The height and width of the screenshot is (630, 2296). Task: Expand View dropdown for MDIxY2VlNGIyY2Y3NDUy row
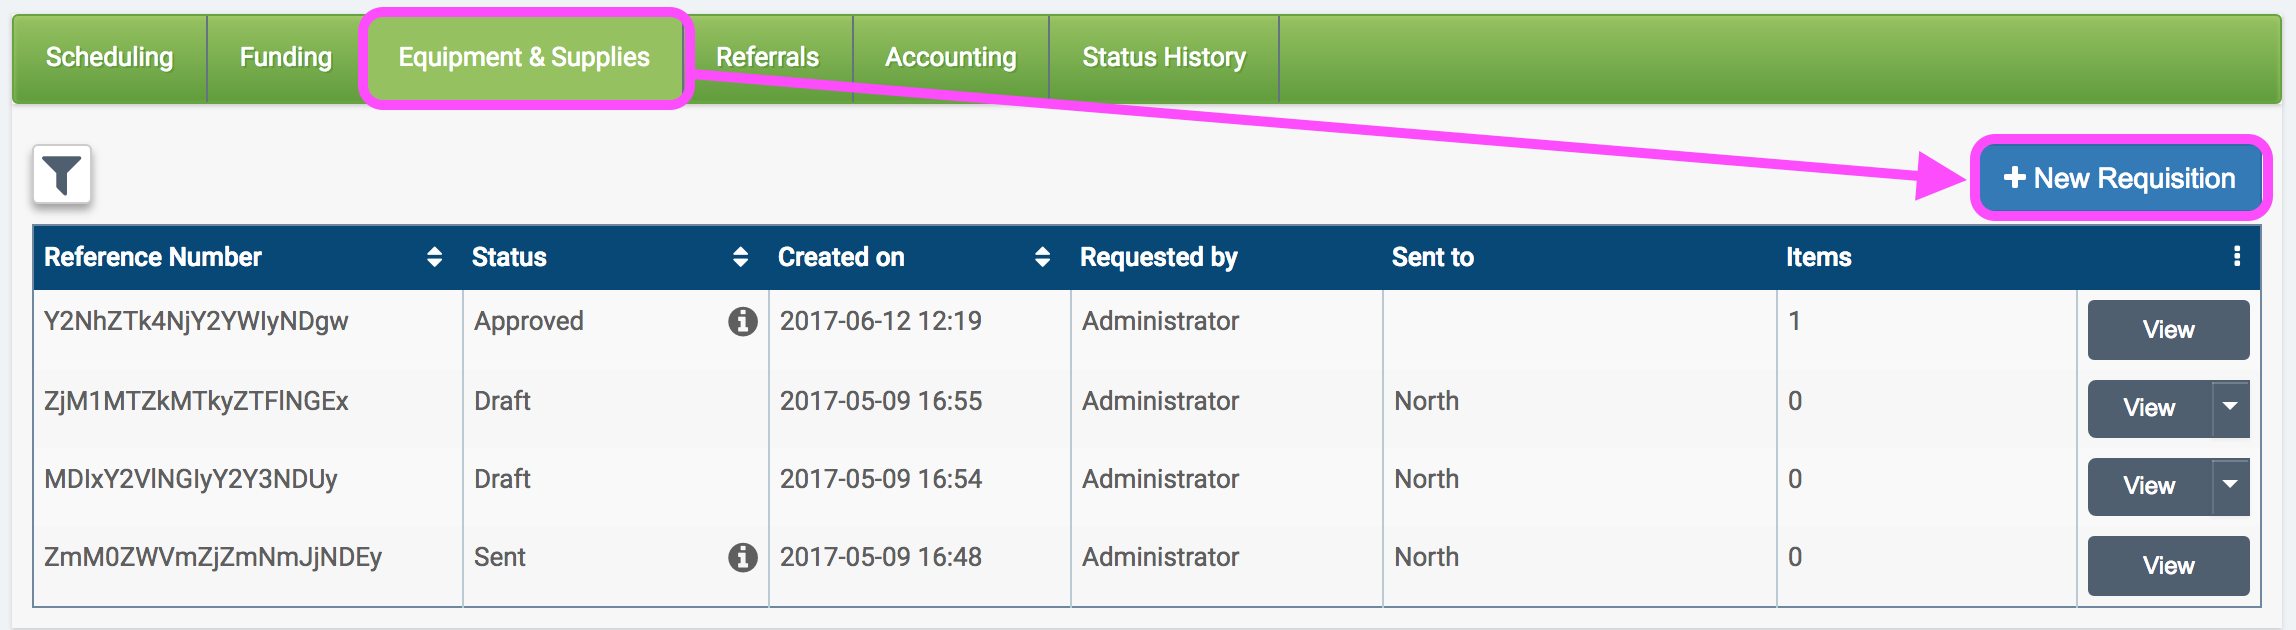click(2230, 486)
